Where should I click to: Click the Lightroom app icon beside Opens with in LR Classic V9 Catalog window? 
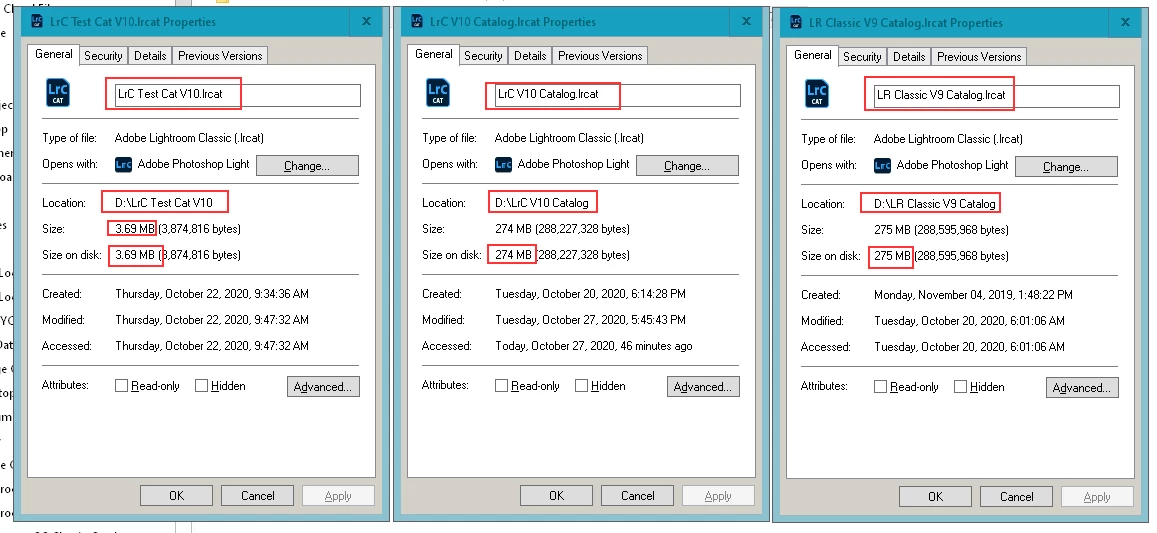pos(883,165)
